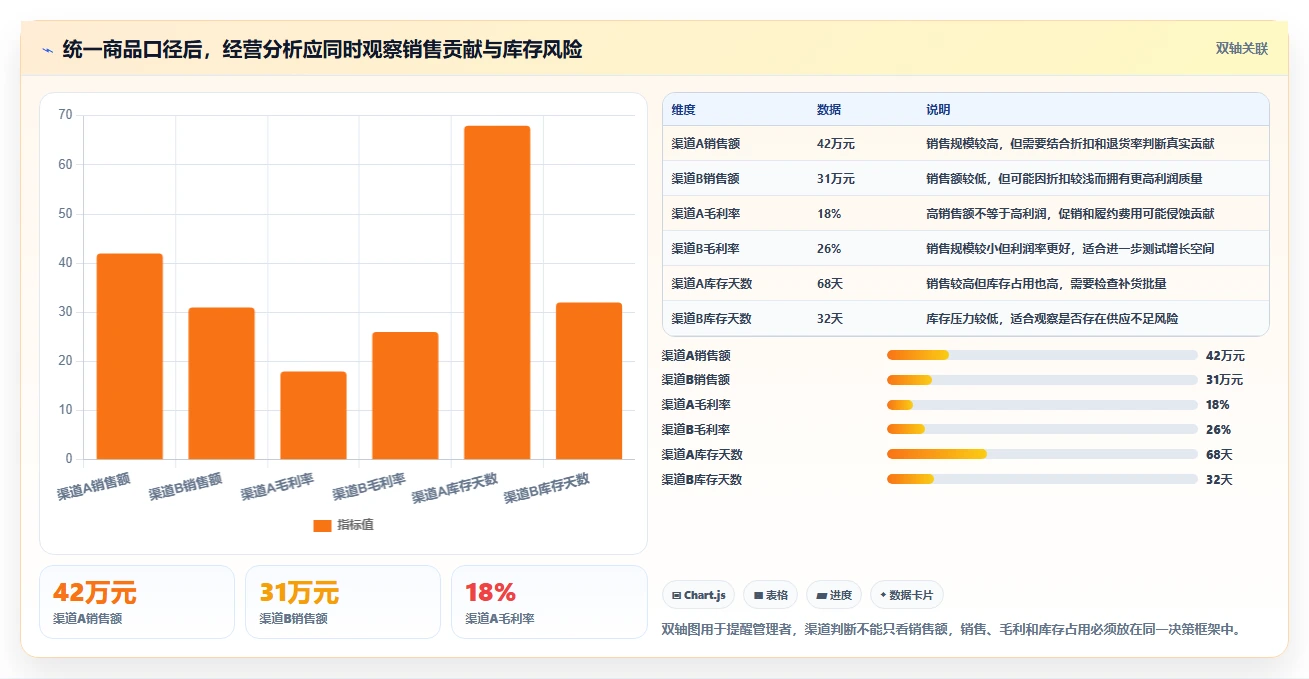
Task: Click the 渠道B销售额 bar in the chart
Action: (x=222, y=383)
